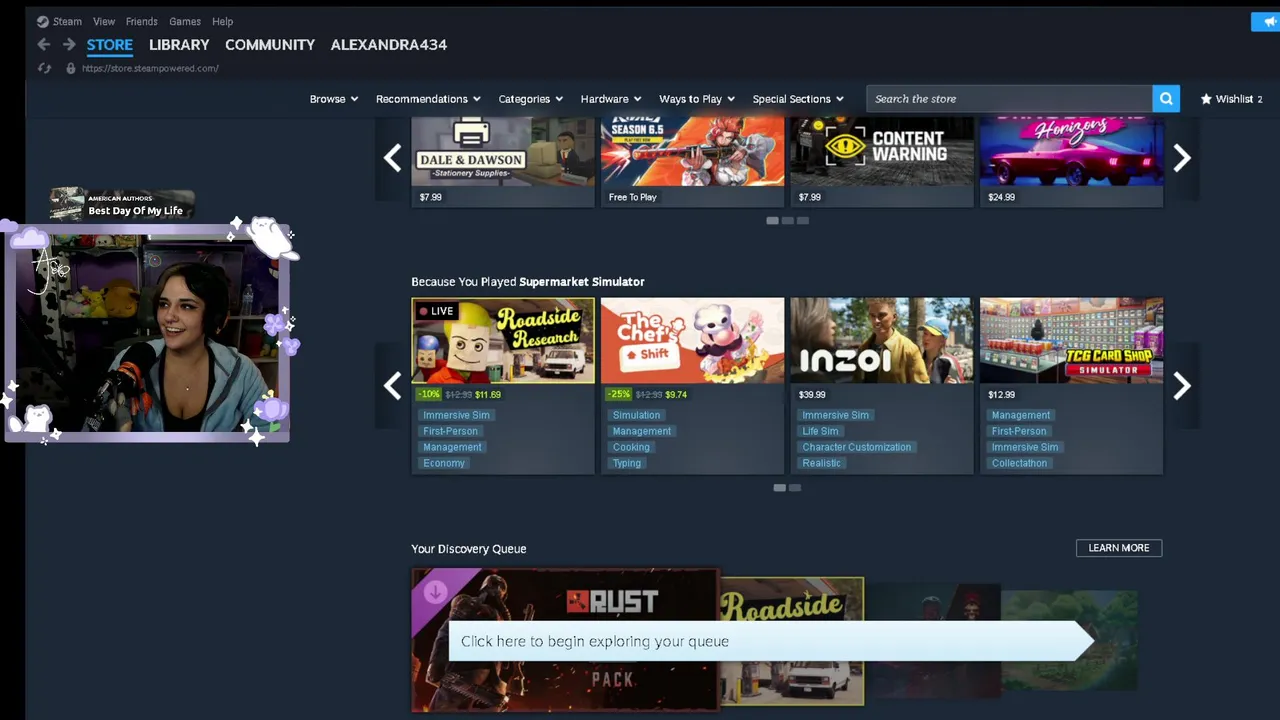Click the -25% discount badge on Chef's Shift
This screenshot has height=720, width=1280.
click(x=617, y=394)
